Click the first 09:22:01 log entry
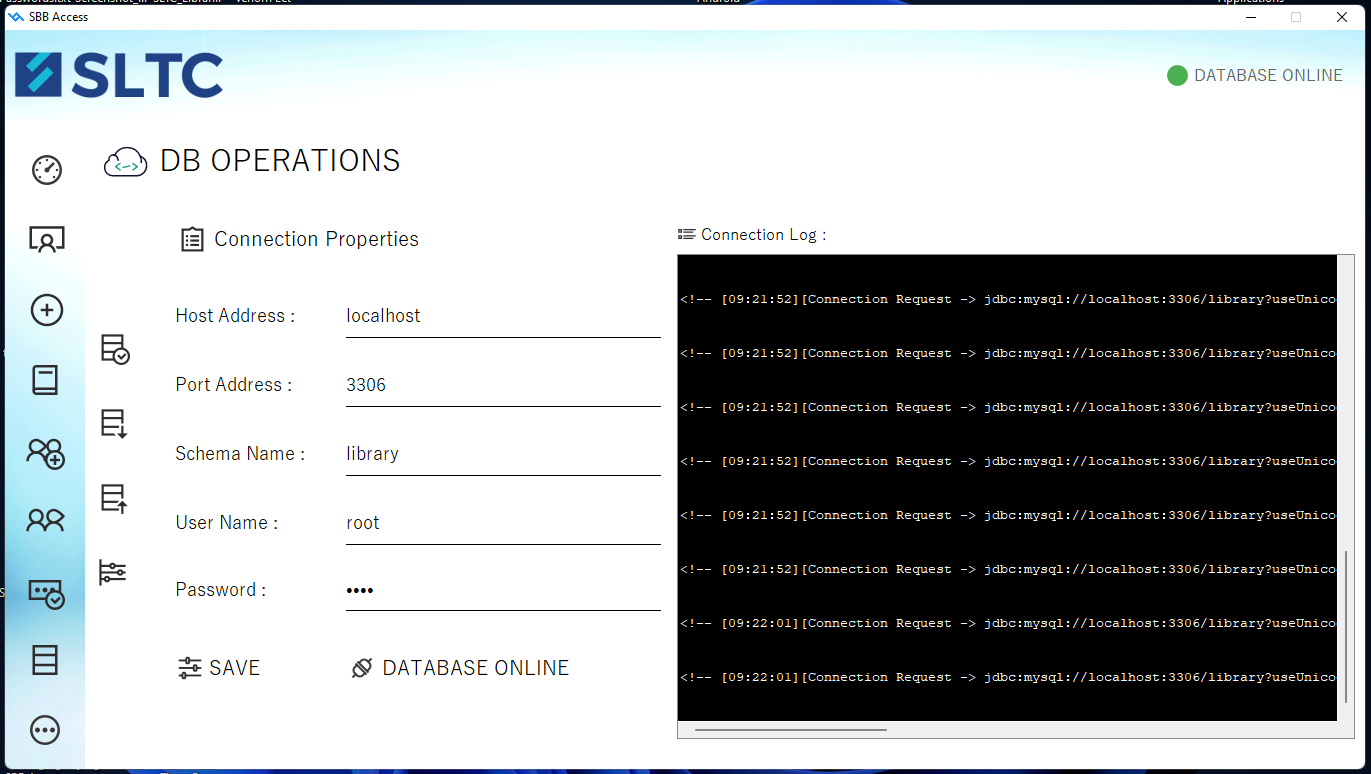Screen dimensions: 1371x774 1008,623
